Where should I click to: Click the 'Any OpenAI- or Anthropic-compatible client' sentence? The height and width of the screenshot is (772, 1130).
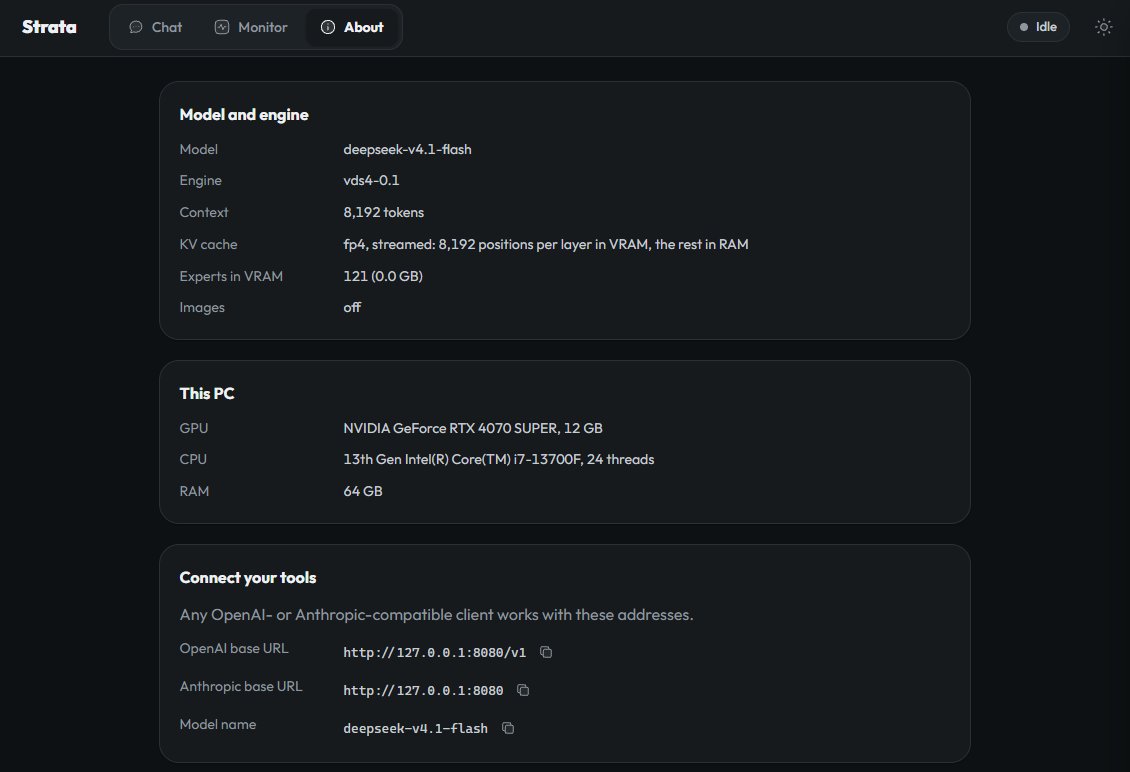click(436, 615)
